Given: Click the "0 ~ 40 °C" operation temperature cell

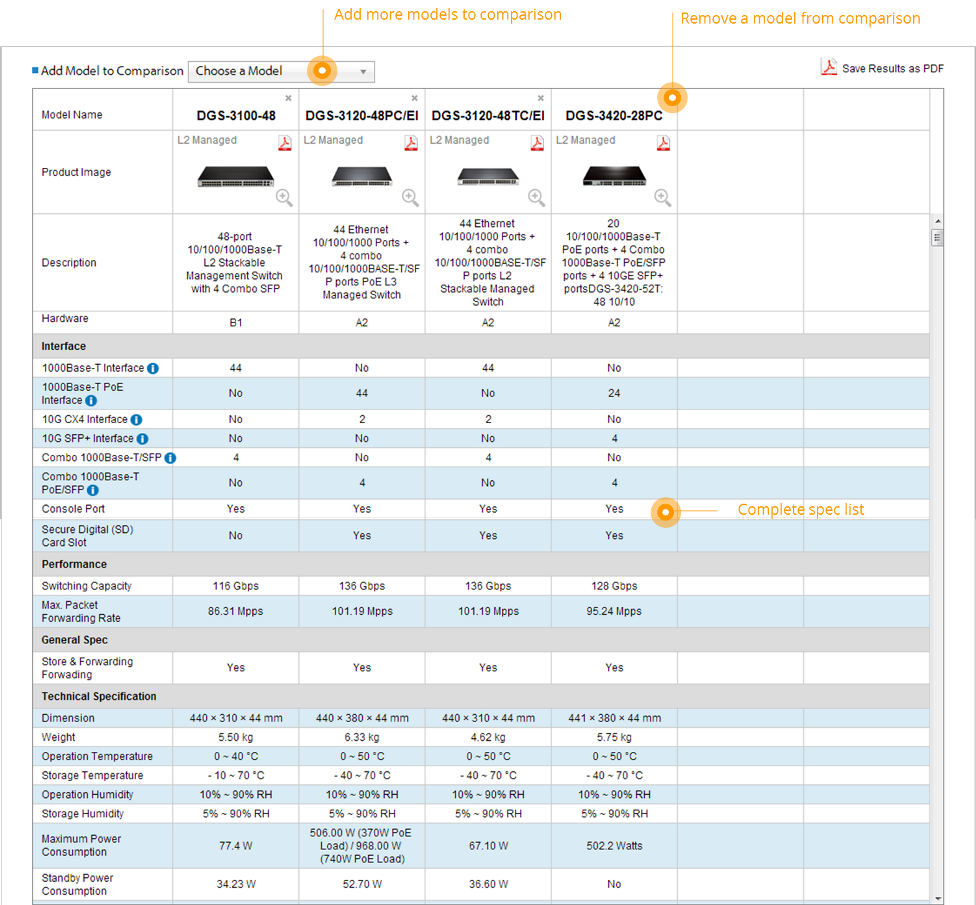Looking at the screenshot, I should pos(236,757).
